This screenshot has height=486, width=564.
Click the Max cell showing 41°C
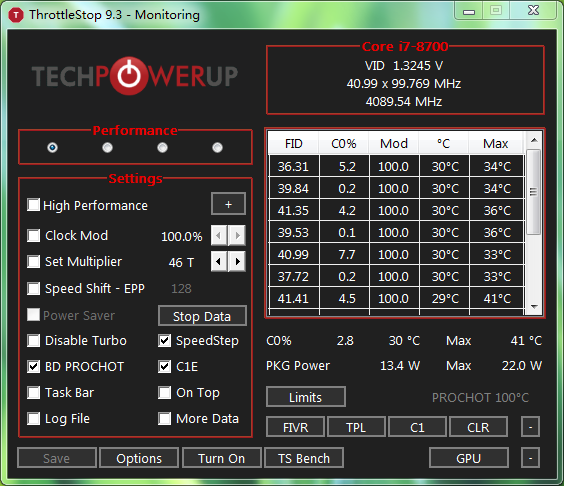coord(497,298)
